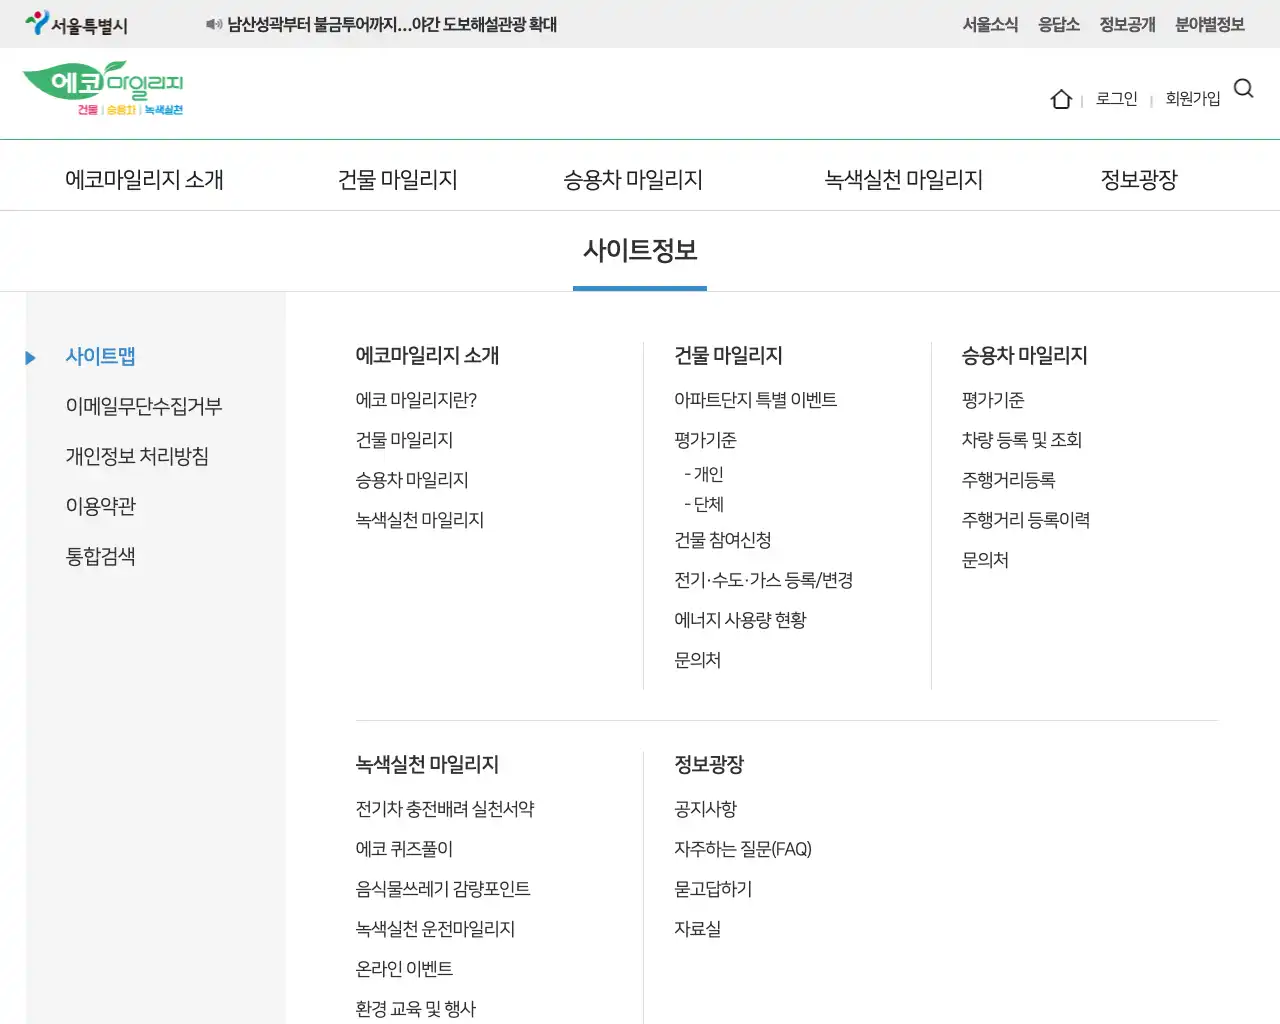Screen dimensions: 1280x1024
Task: Open 정보공개 in top bar
Action: (1127, 24)
